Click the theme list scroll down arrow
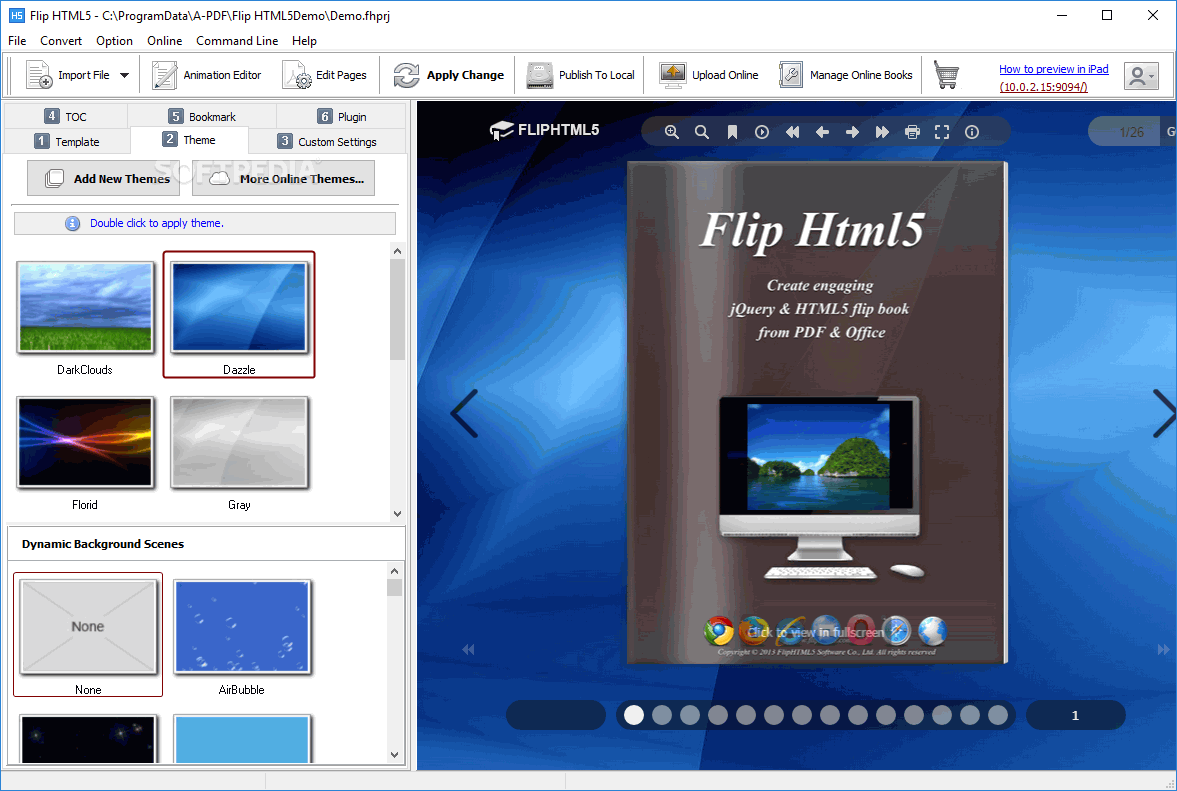Image resolution: width=1177 pixels, height=791 pixels. point(397,514)
